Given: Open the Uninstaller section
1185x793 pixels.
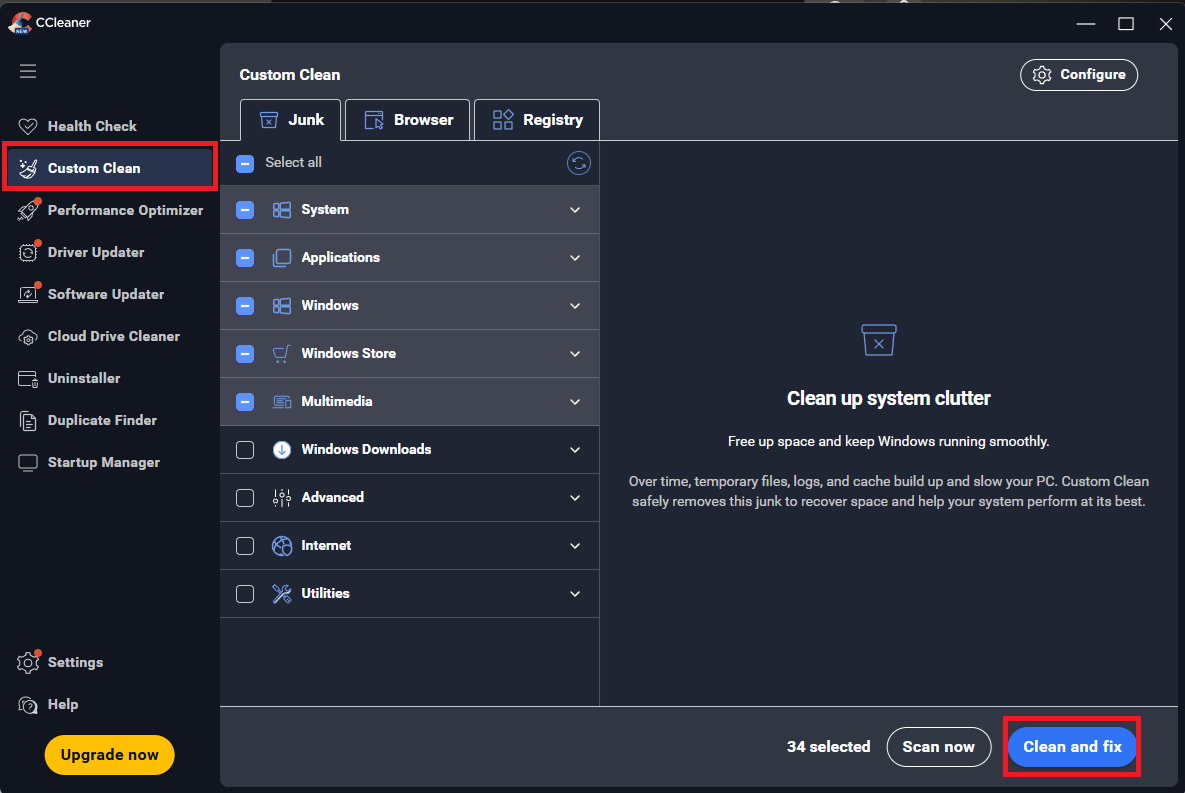Looking at the screenshot, I should tap(110, 378).
